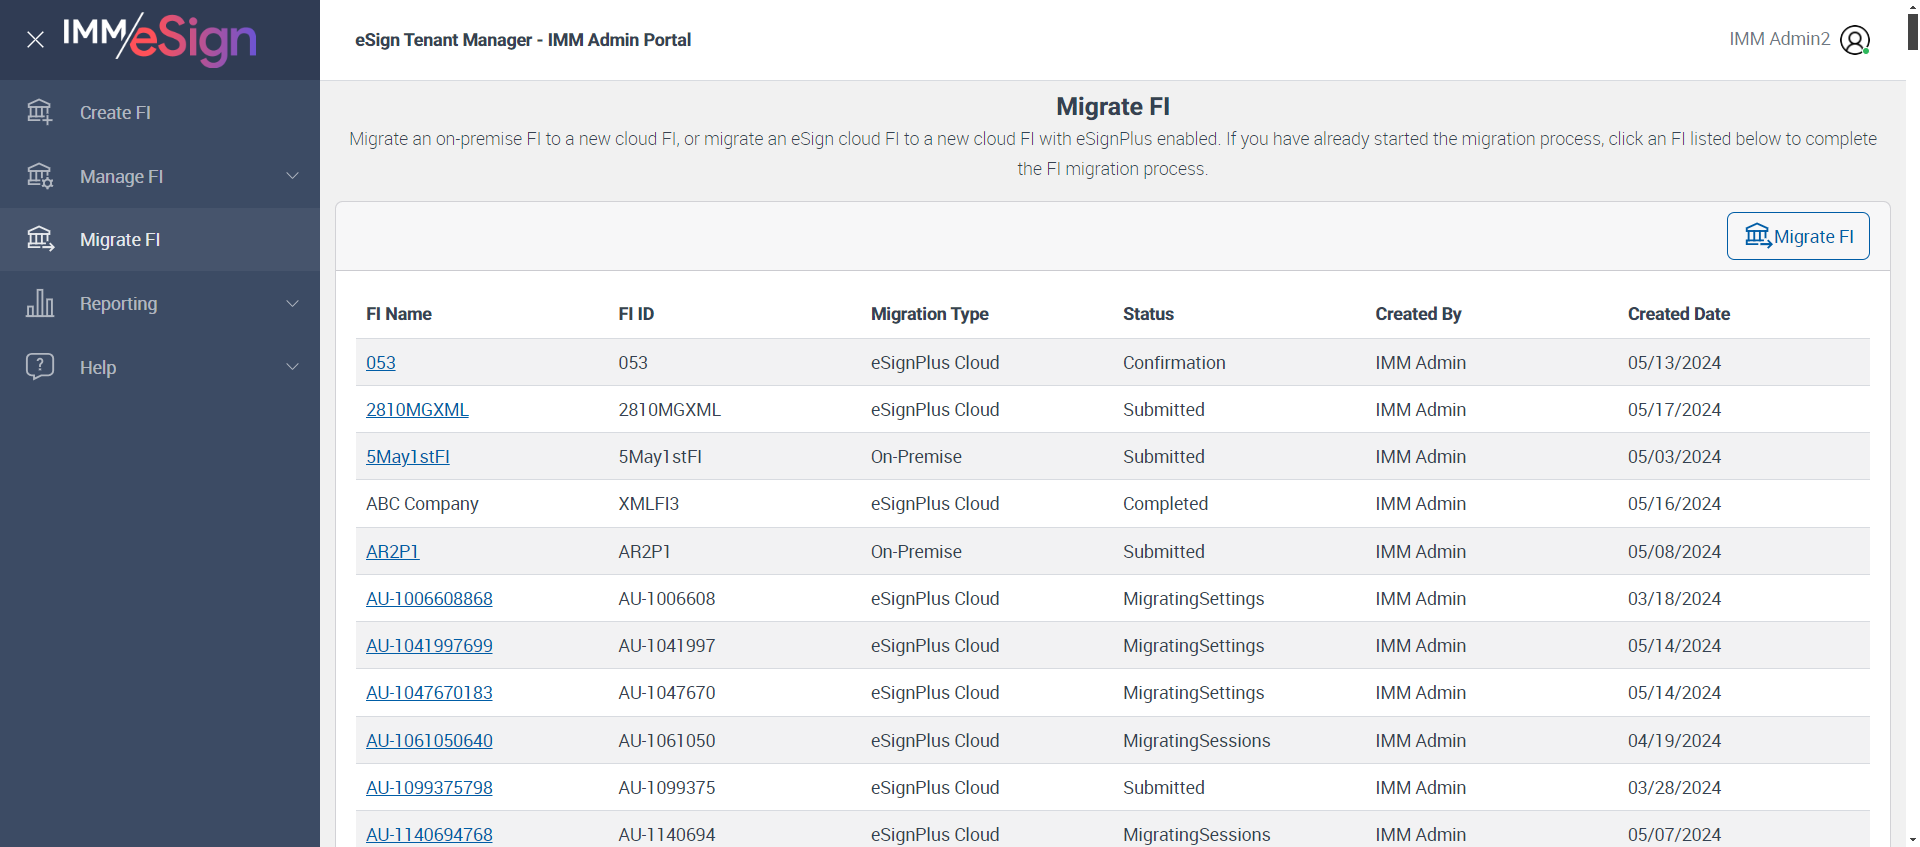Image resolution: width=1920 pixels, height=847 pixels.
Task: Open the AU-1041997699 link
Action: tap(429, 646)
